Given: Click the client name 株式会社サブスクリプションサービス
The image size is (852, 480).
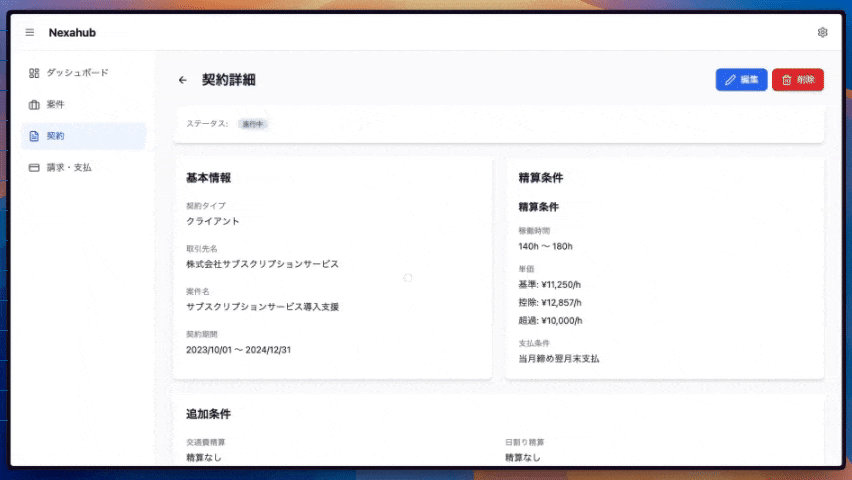Looking at the screenshot, I should click(x=262, y=264).
